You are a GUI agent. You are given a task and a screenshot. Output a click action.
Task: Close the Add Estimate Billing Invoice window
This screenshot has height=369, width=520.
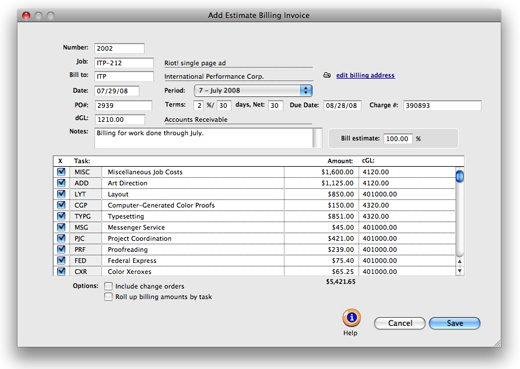(x=26, y=15)
